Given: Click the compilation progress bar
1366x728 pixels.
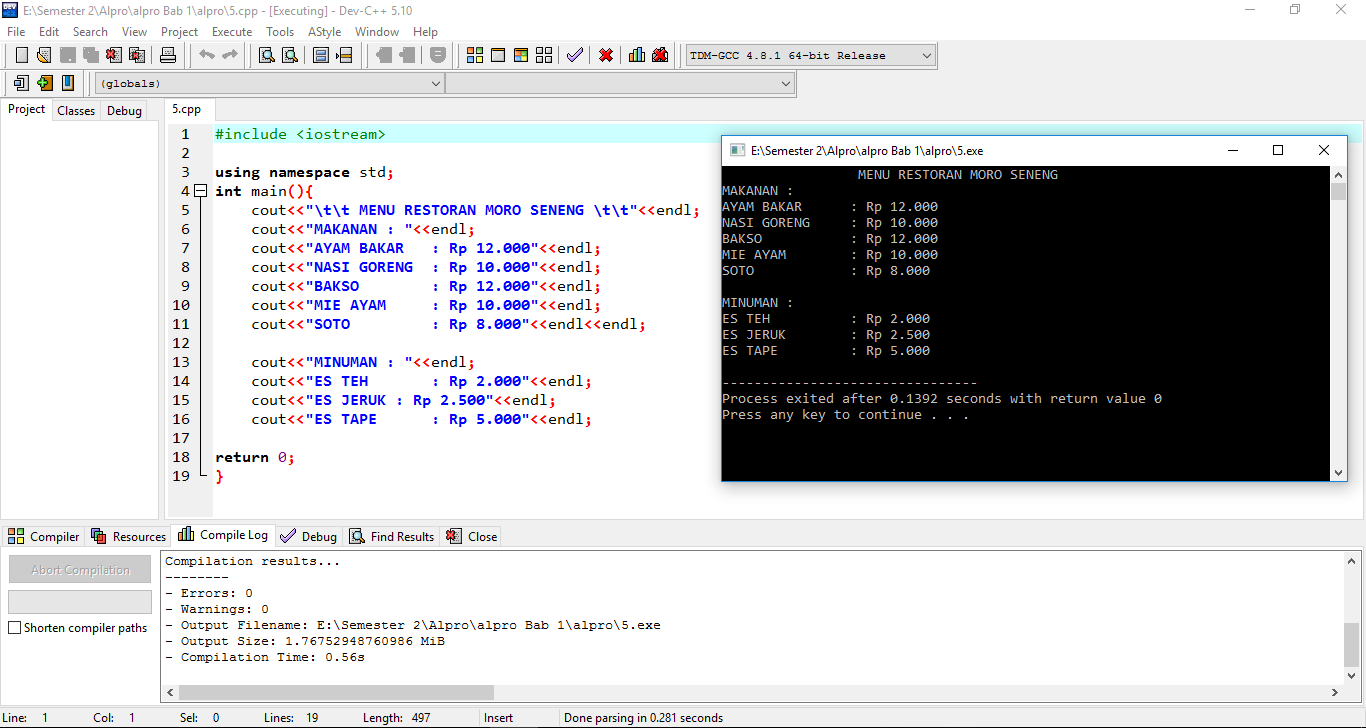Looking at the screenshot, I should click(x=79, y=602).
